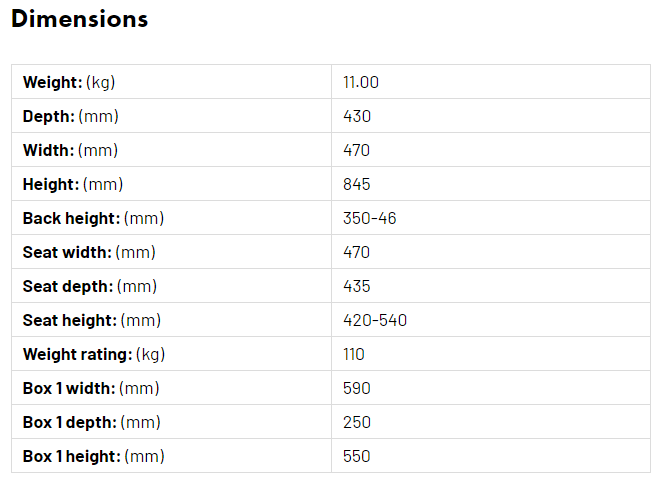Click the weight value 11.00
Viewport: 662px width, 484px height.
[361, 82]
